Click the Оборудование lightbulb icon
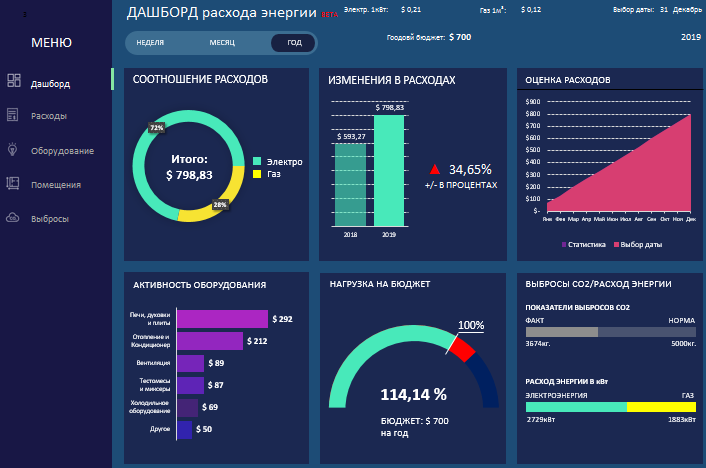This screenshot has height=468, width=706. pyautogui.click(x=13, y=149)
